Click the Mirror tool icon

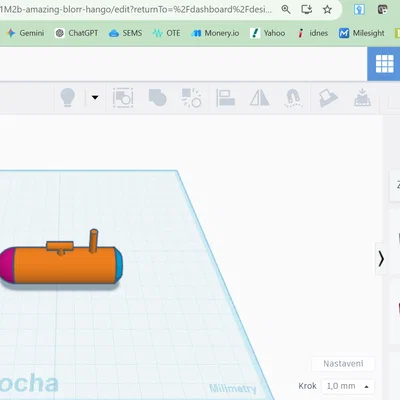click(x=260, y=98)
